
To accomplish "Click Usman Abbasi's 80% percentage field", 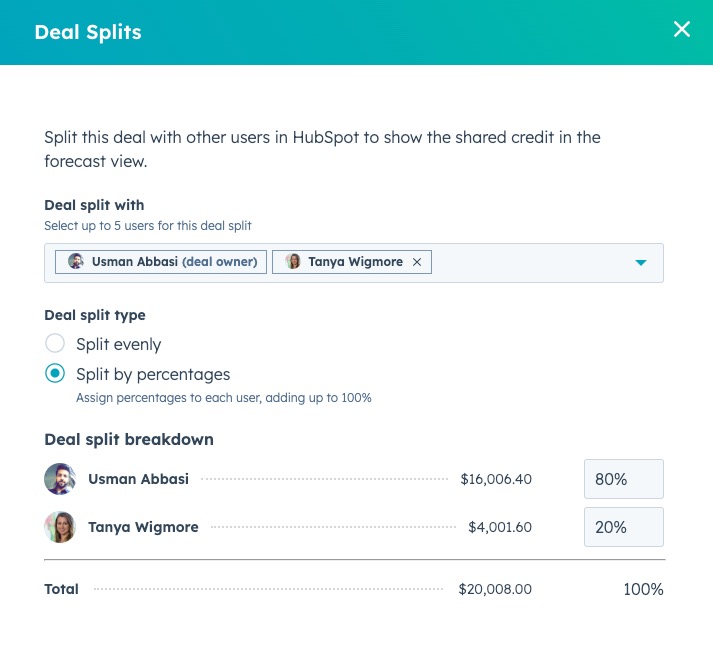I will pos(623,479).
